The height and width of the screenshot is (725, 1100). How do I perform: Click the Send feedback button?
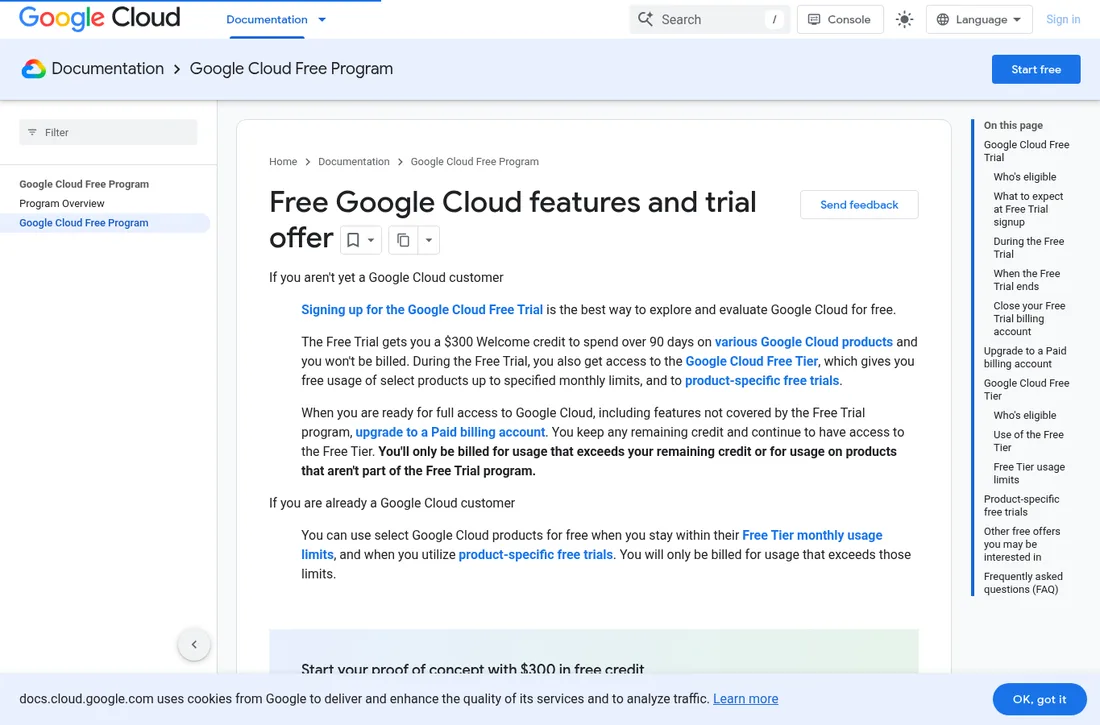click(859, 205)
